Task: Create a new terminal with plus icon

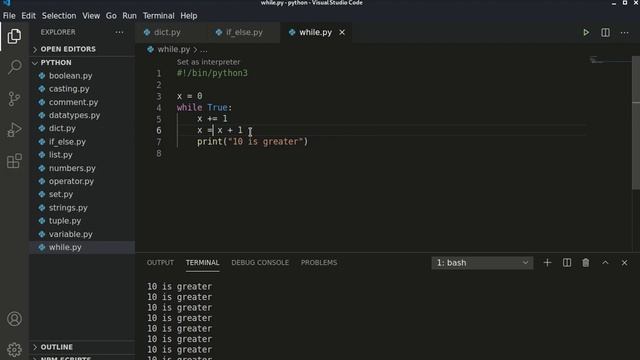Action: tap(547, 263)
